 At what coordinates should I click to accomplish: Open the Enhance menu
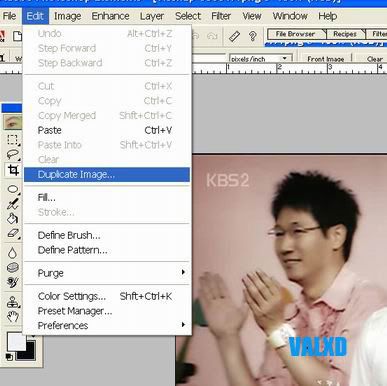pos(110,16)
